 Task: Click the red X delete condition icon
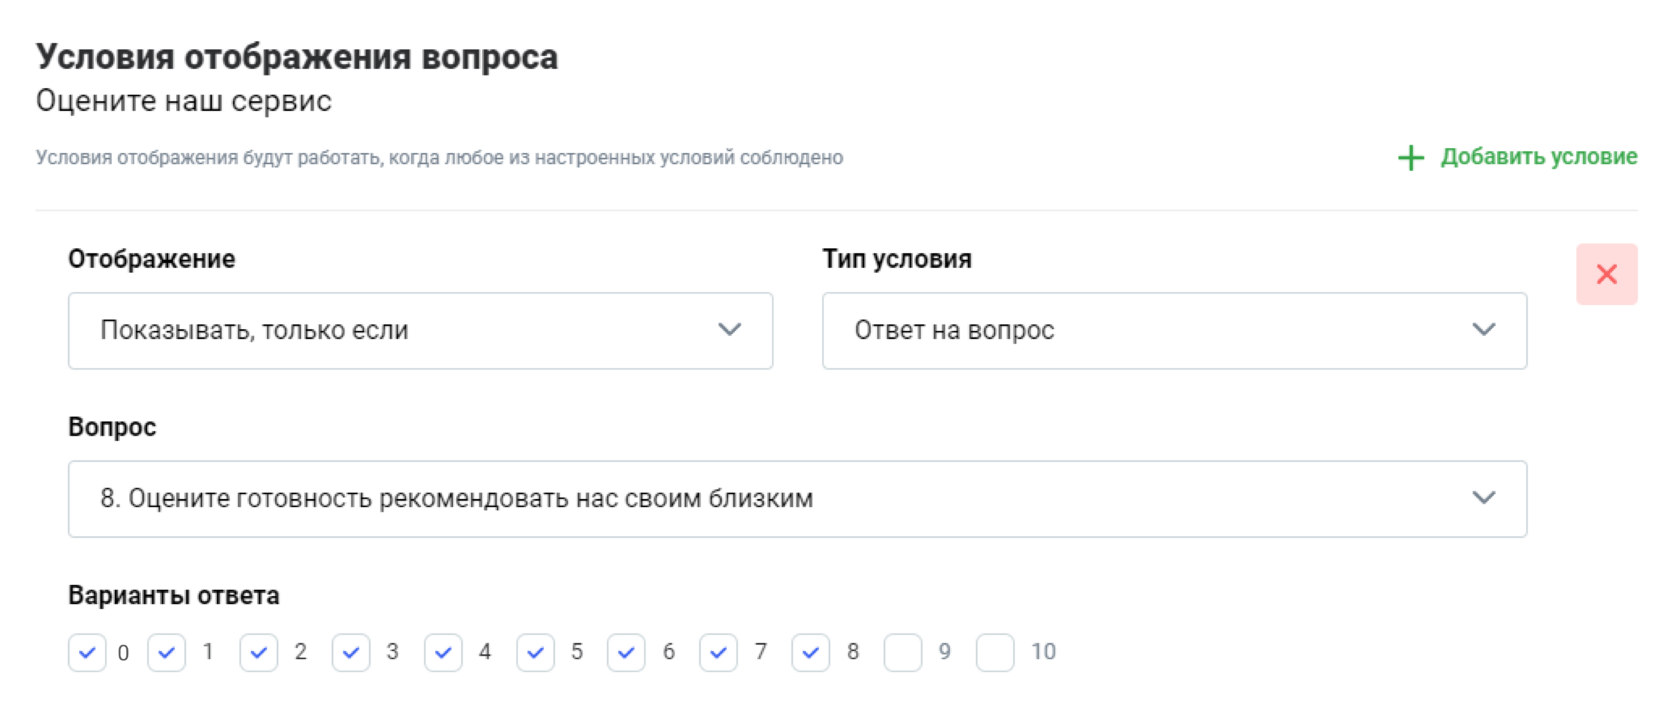click(x=1606, y=274)
